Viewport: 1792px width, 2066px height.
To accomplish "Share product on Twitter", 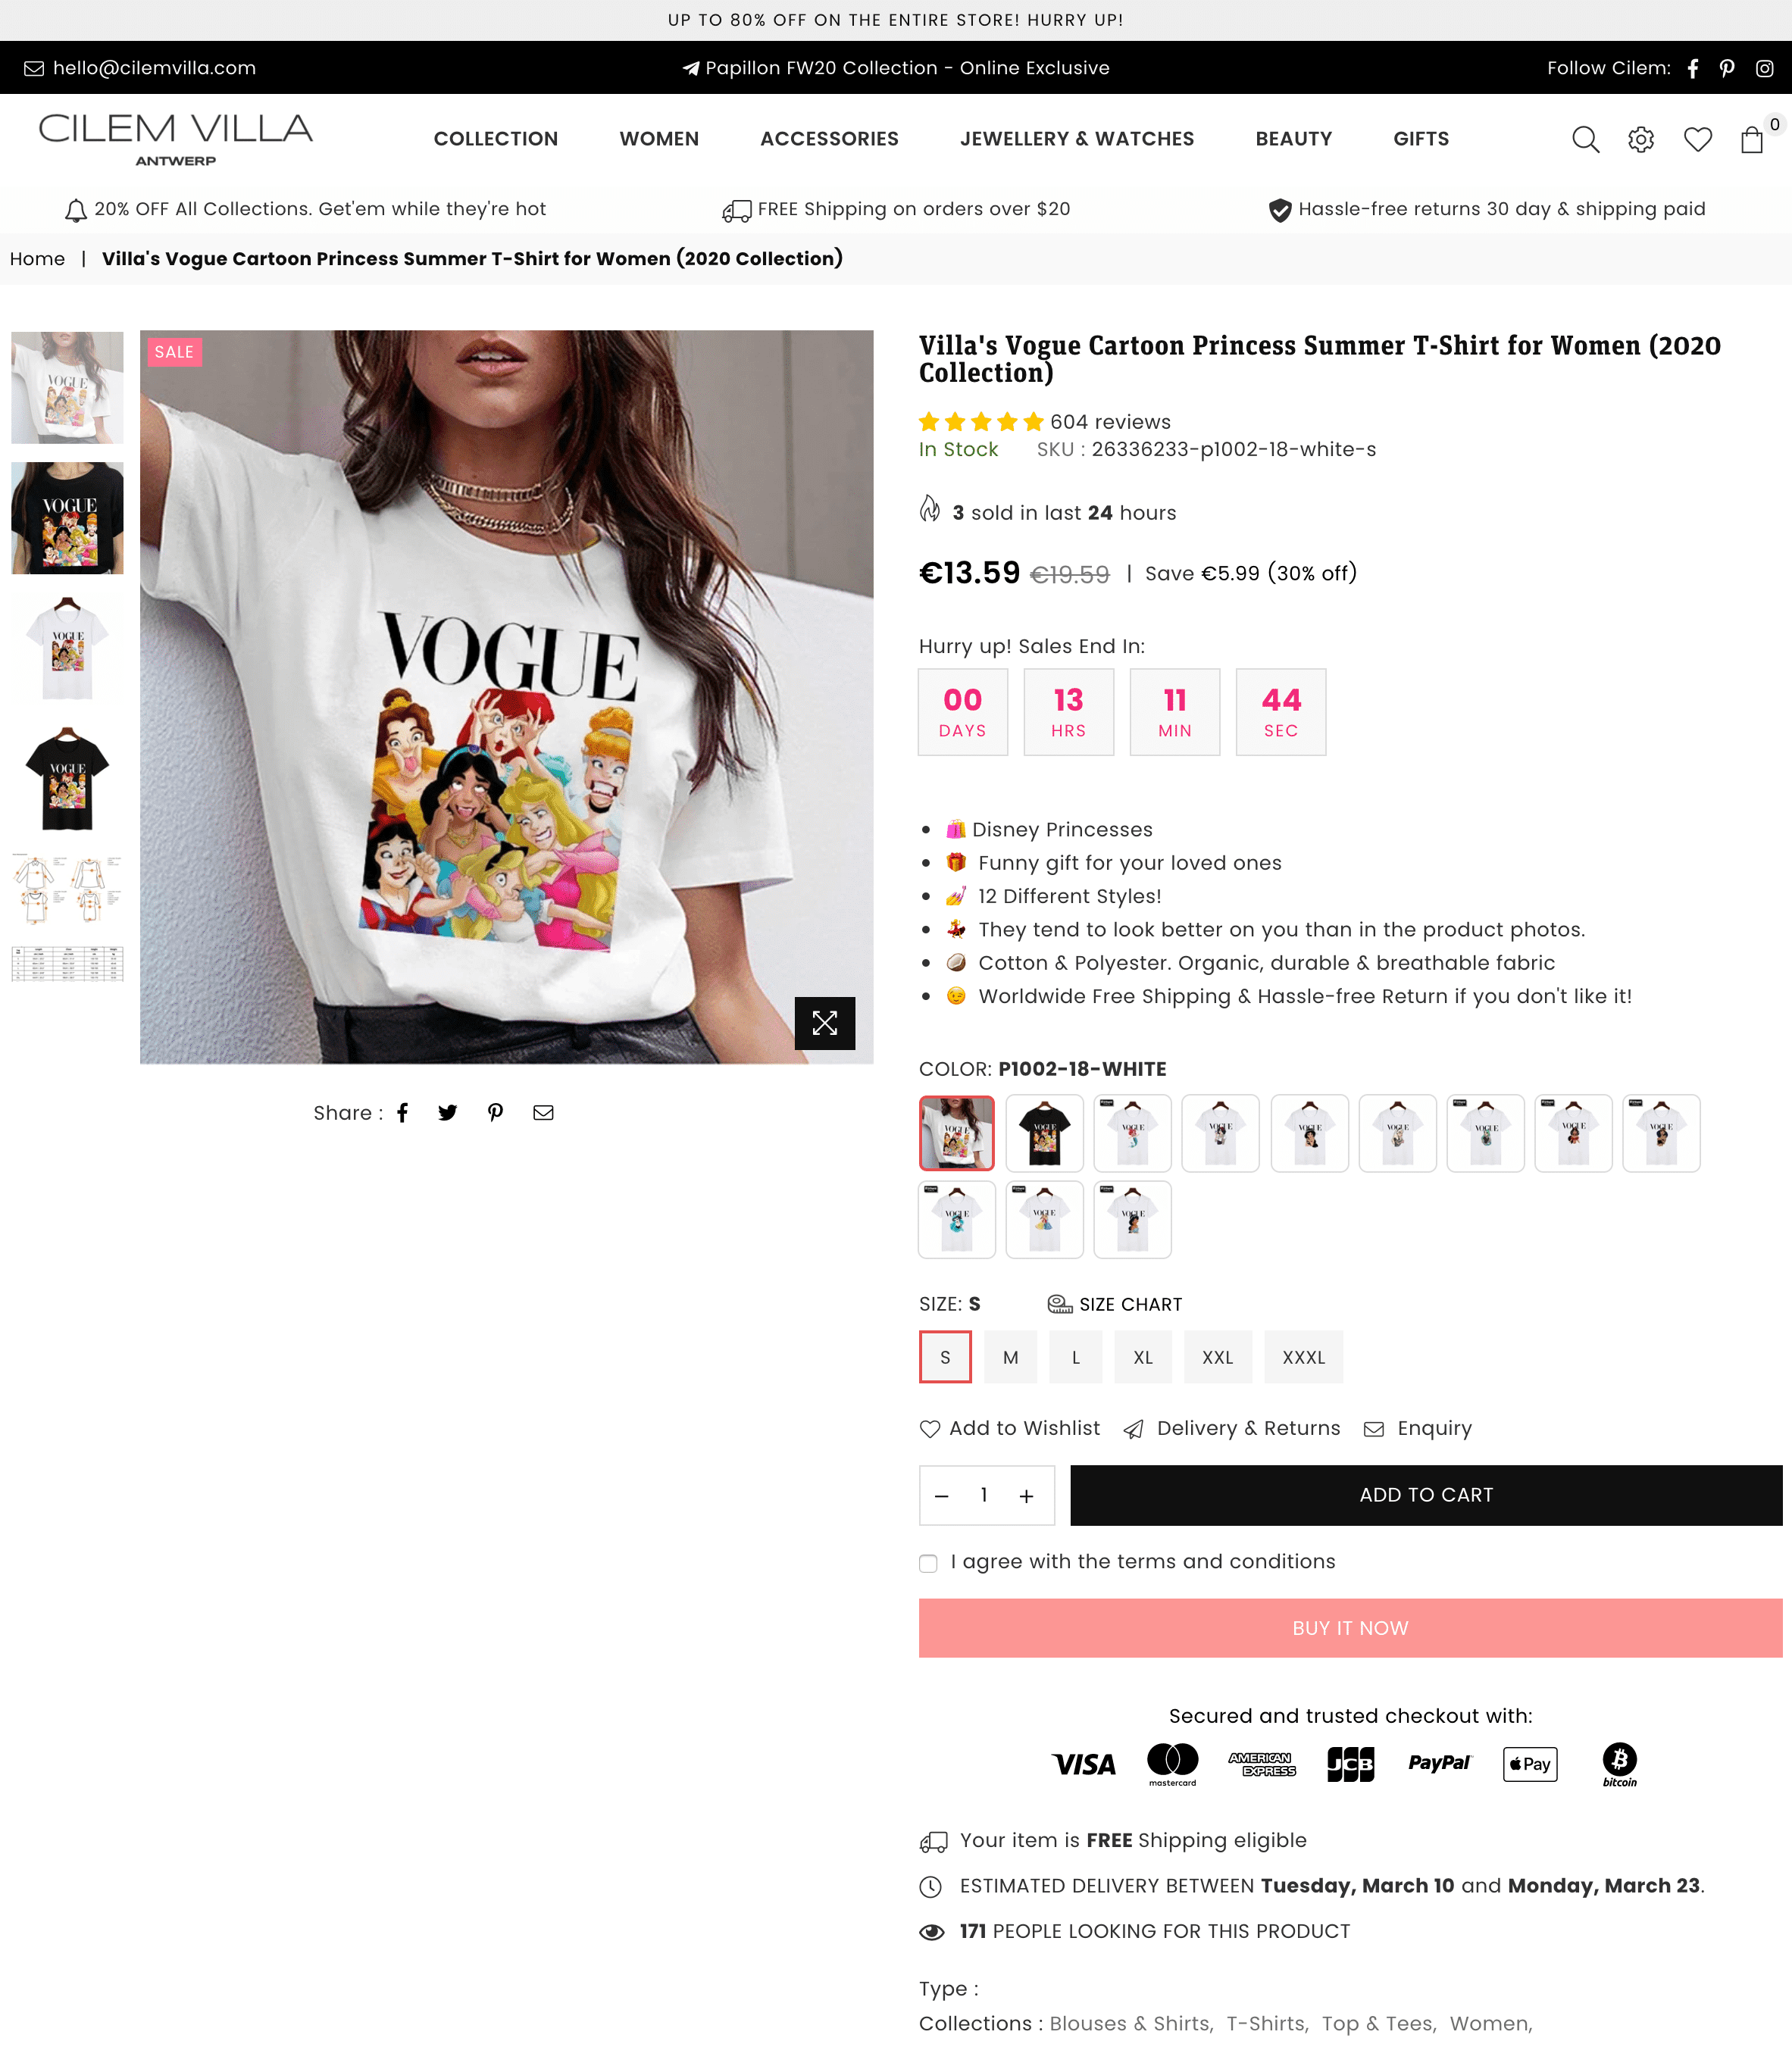I will tap(447, 1113).
